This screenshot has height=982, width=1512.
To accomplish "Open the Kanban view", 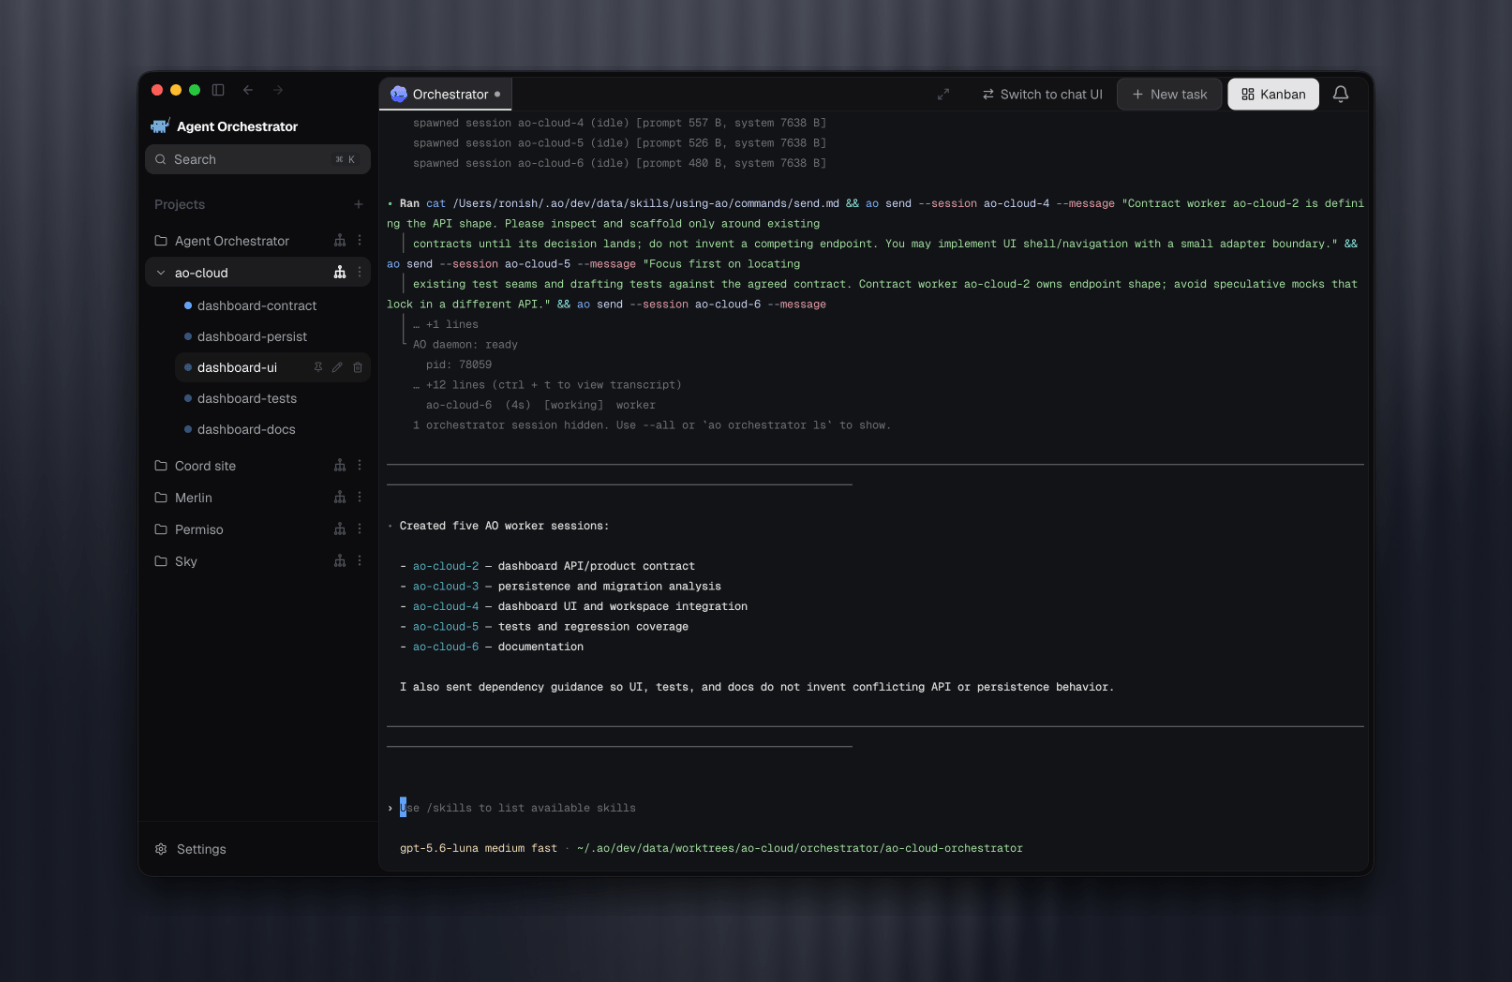I will pyautogui.click(x=1273, y=94).
